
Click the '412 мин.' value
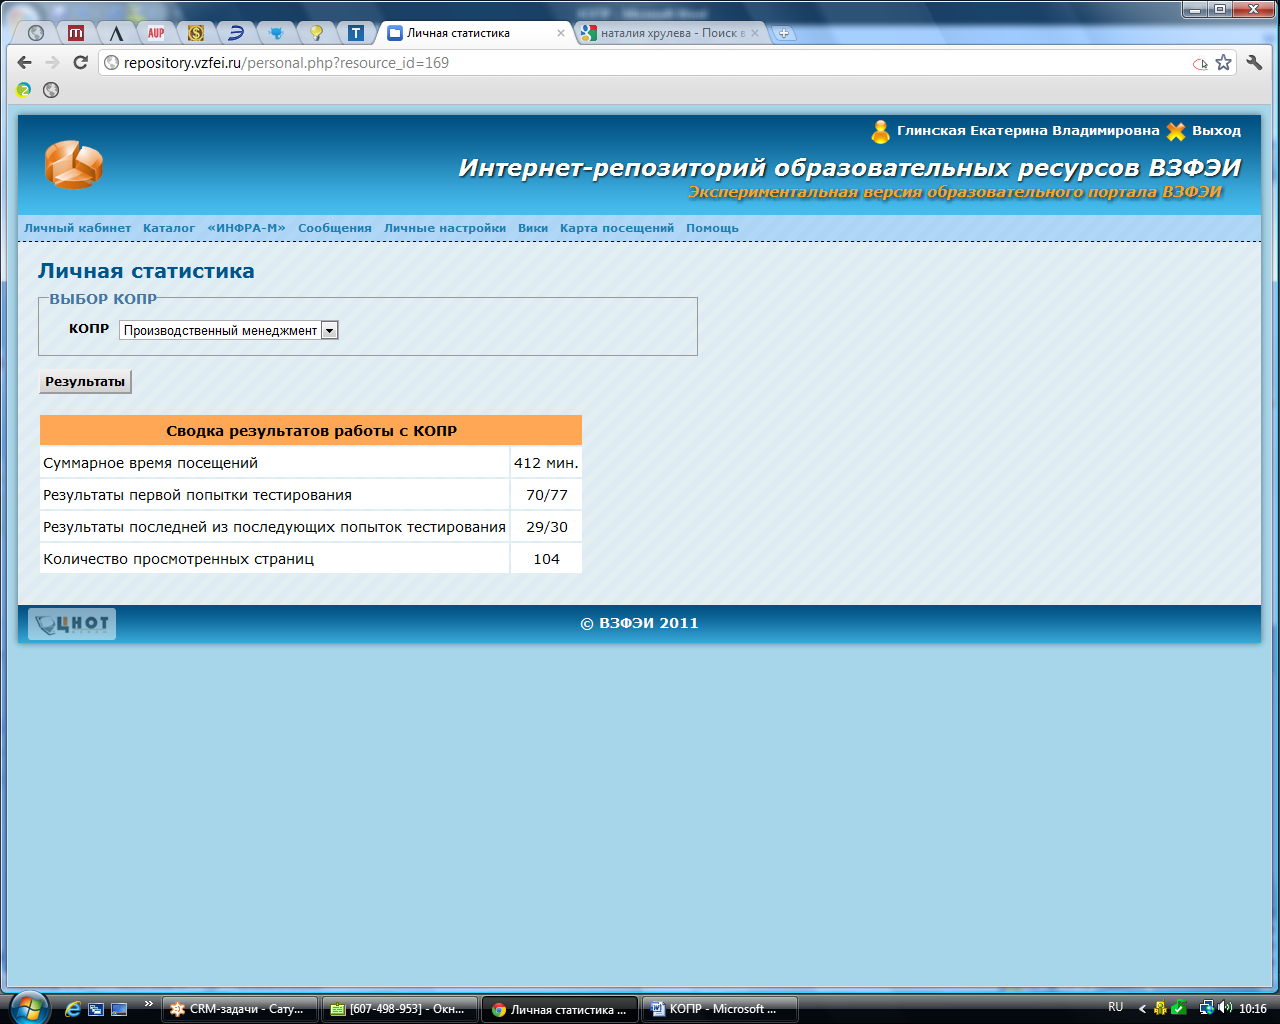click(546, 463)
